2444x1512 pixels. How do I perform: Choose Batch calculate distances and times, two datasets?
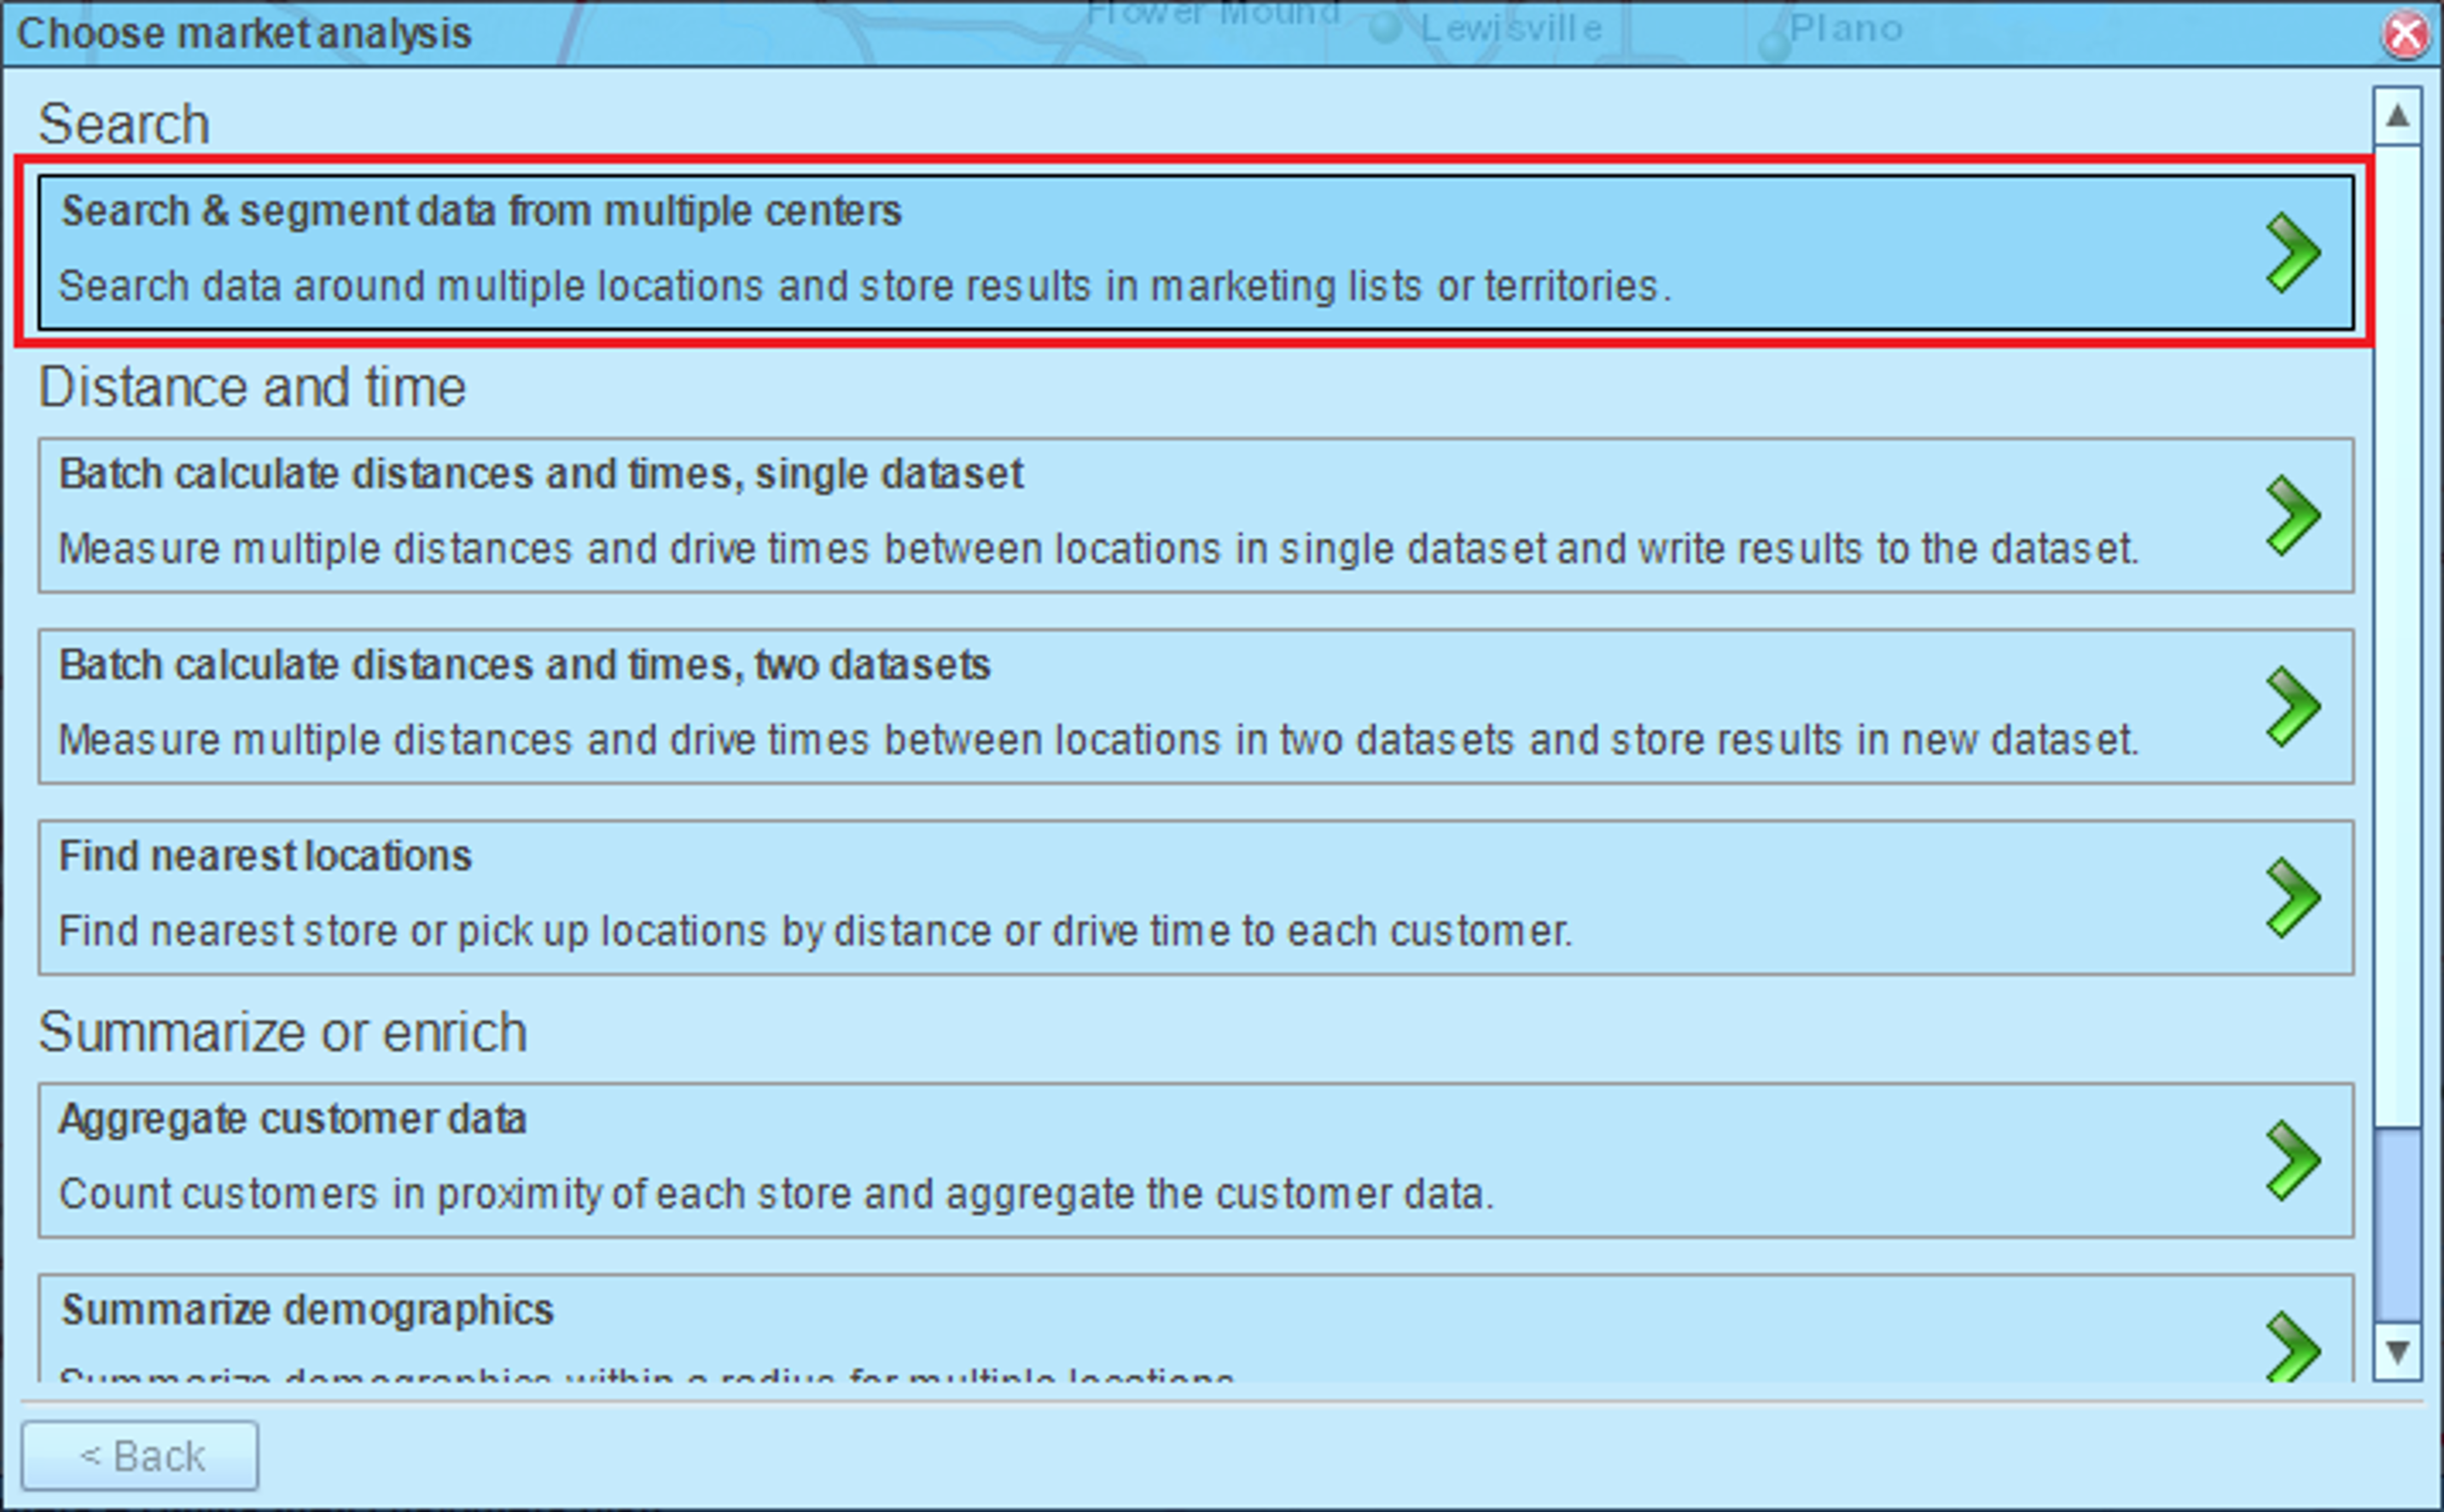coord(1196,706)
